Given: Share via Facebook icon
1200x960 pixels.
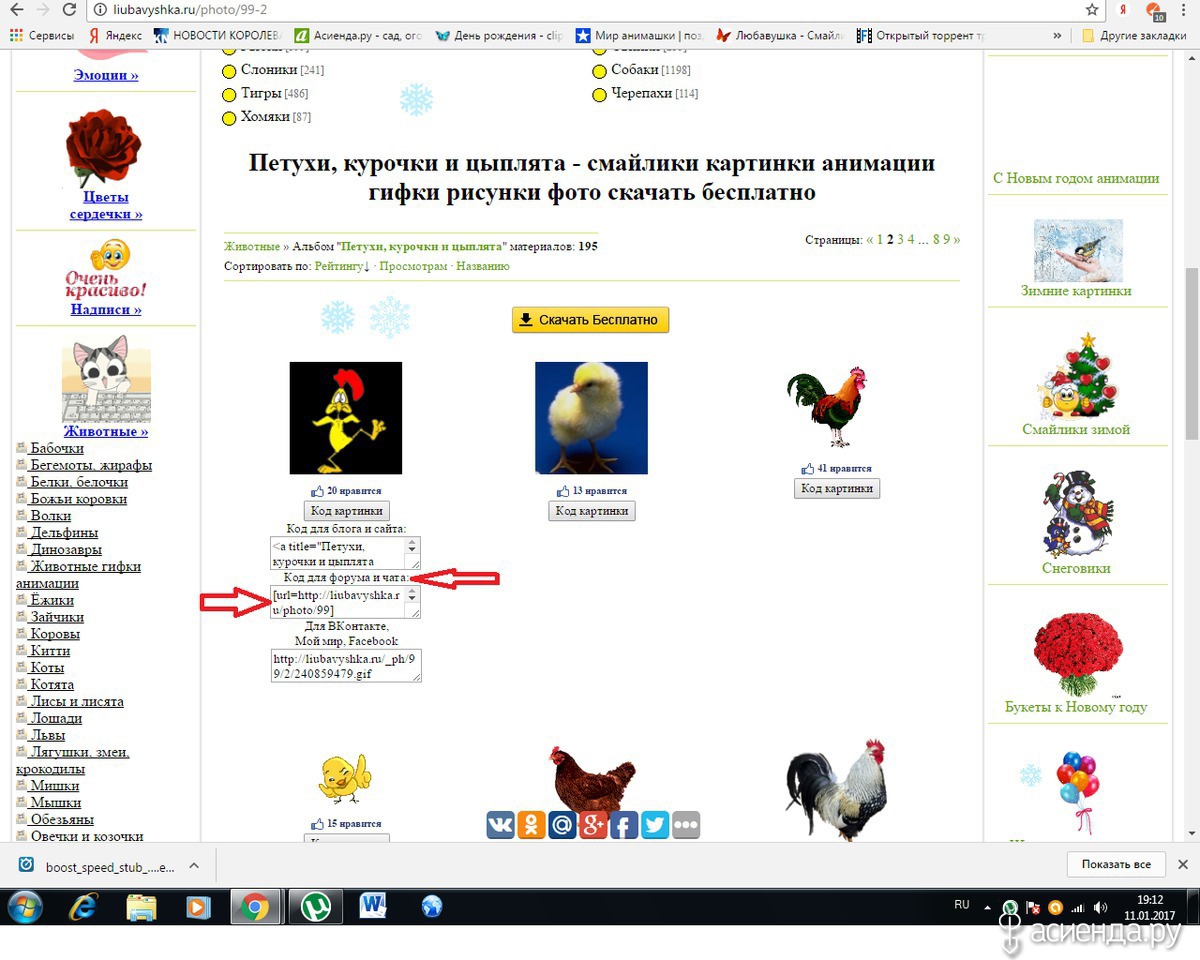Looking at the screenshot, I should (624, 825).
